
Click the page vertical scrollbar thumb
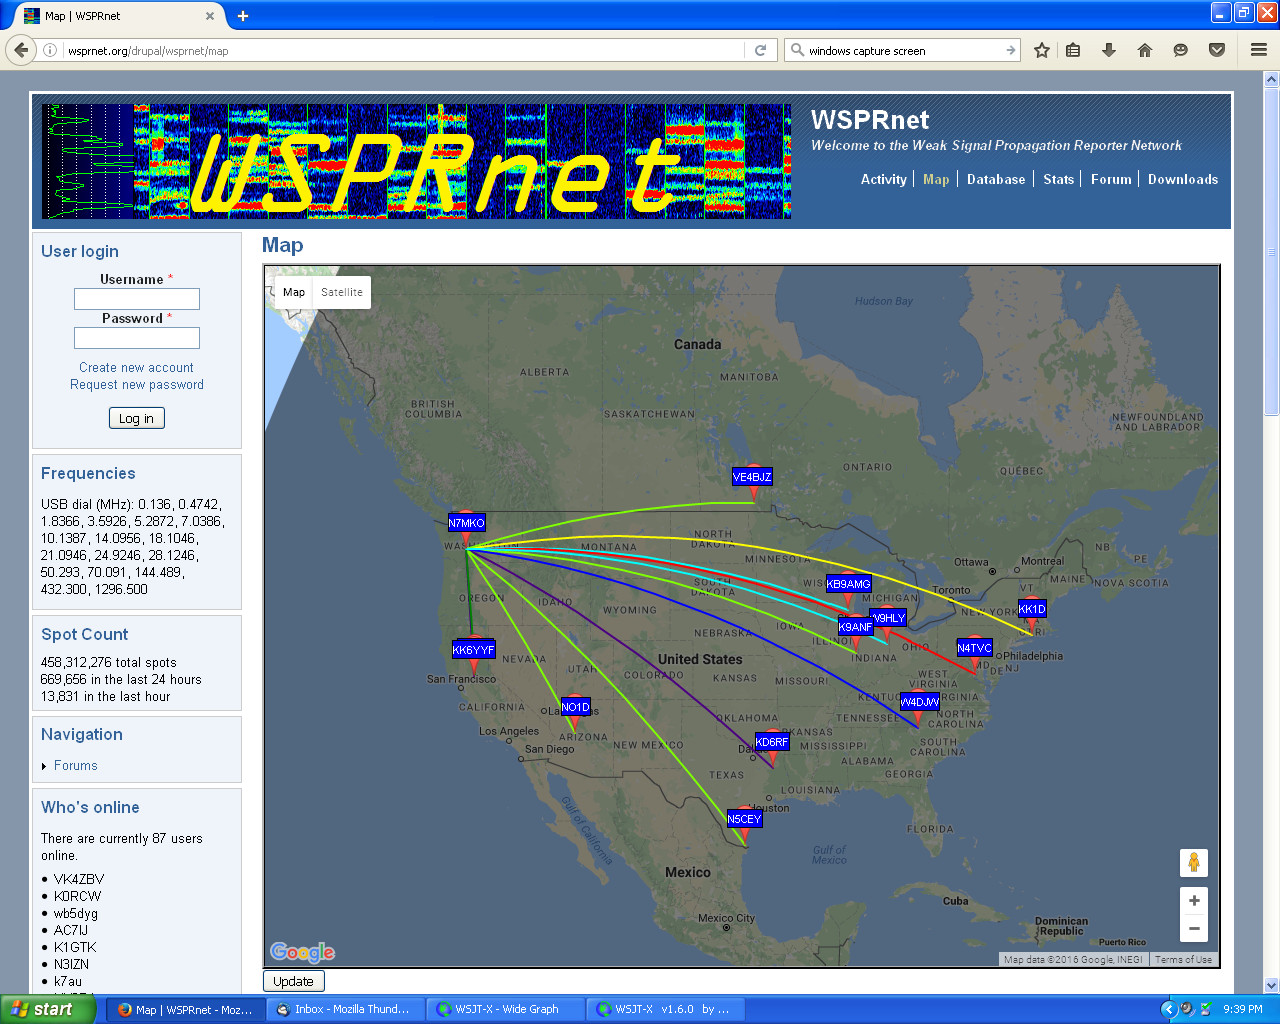(1271, 250)
